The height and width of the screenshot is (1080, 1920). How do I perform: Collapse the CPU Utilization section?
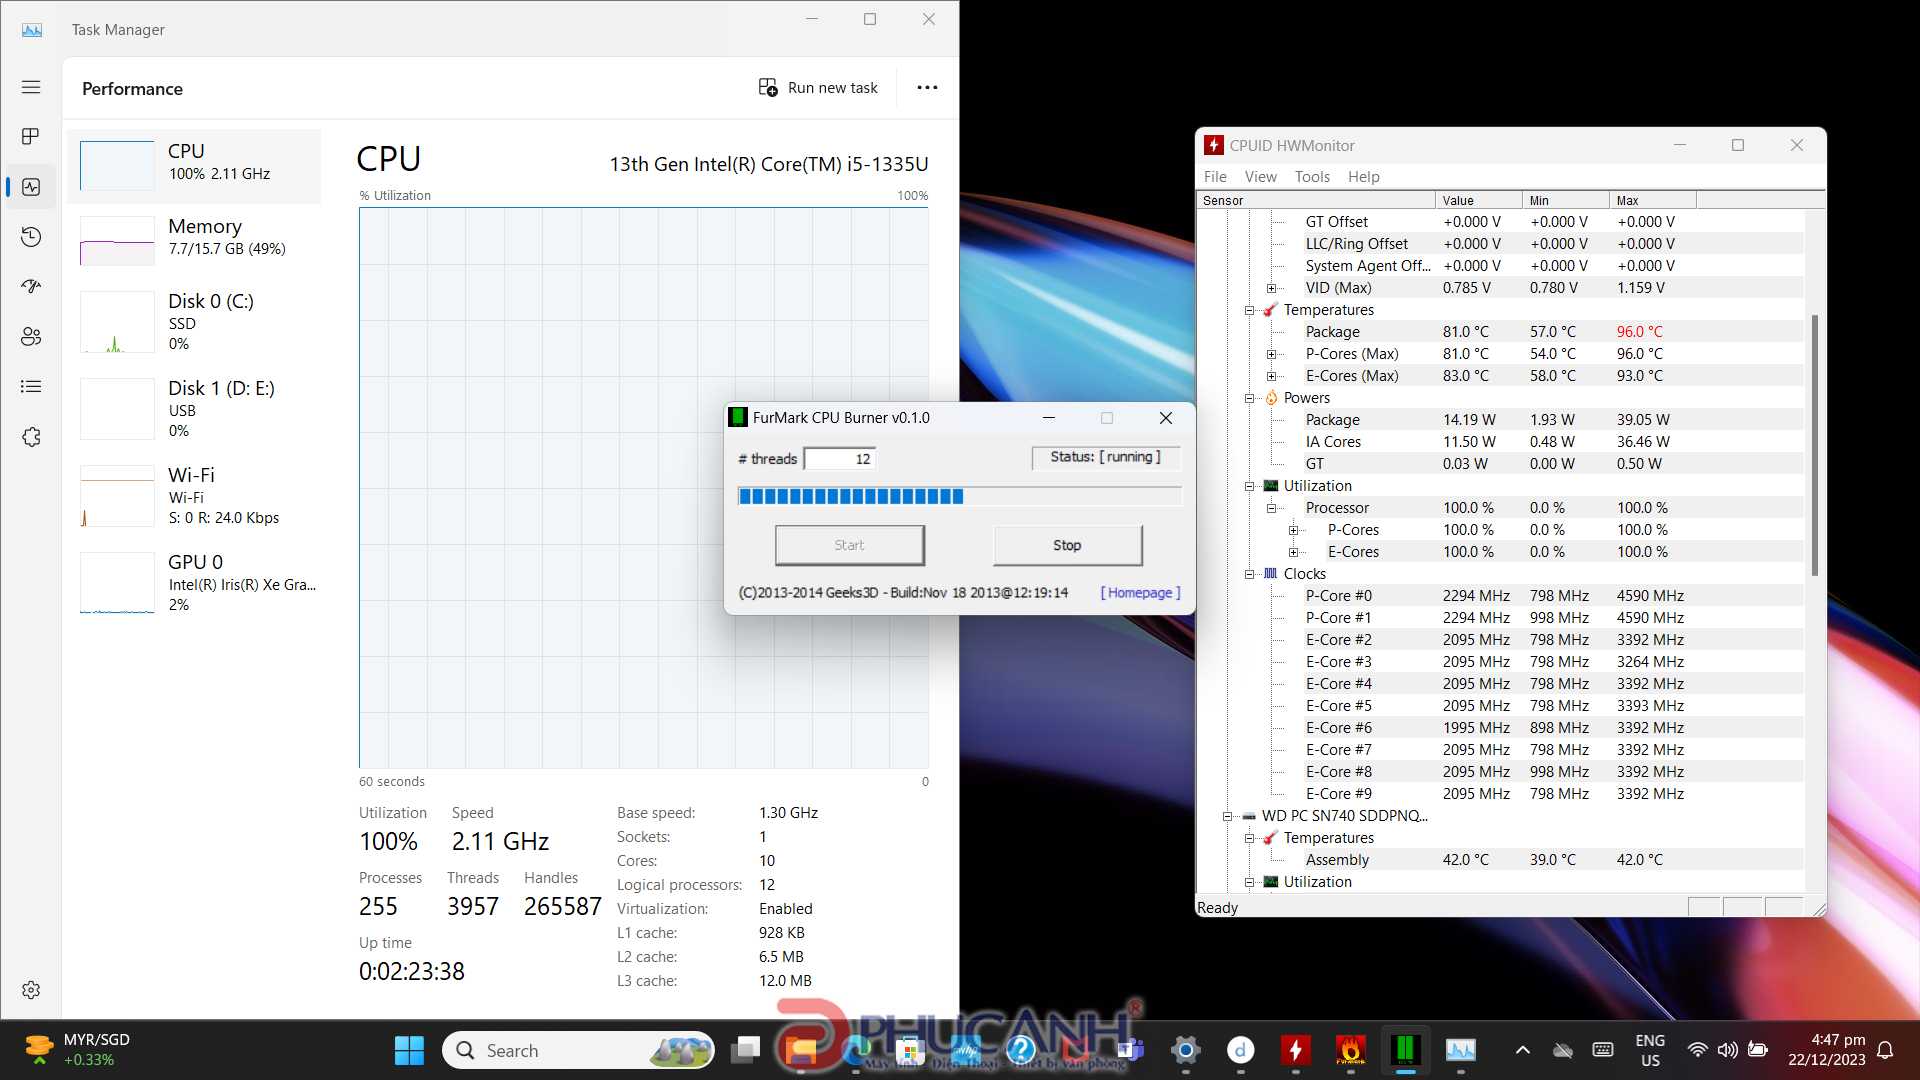click(1249, 486)
